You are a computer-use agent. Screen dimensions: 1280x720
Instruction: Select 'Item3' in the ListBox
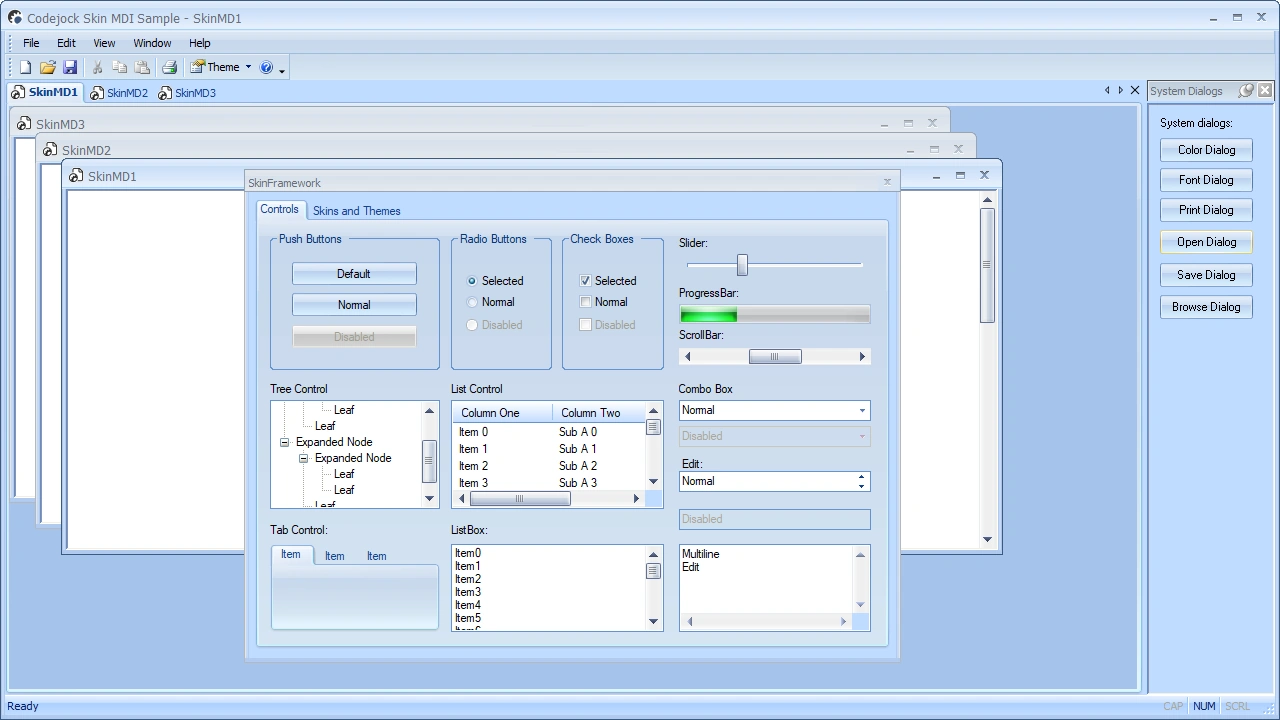(x=468, y=592)
